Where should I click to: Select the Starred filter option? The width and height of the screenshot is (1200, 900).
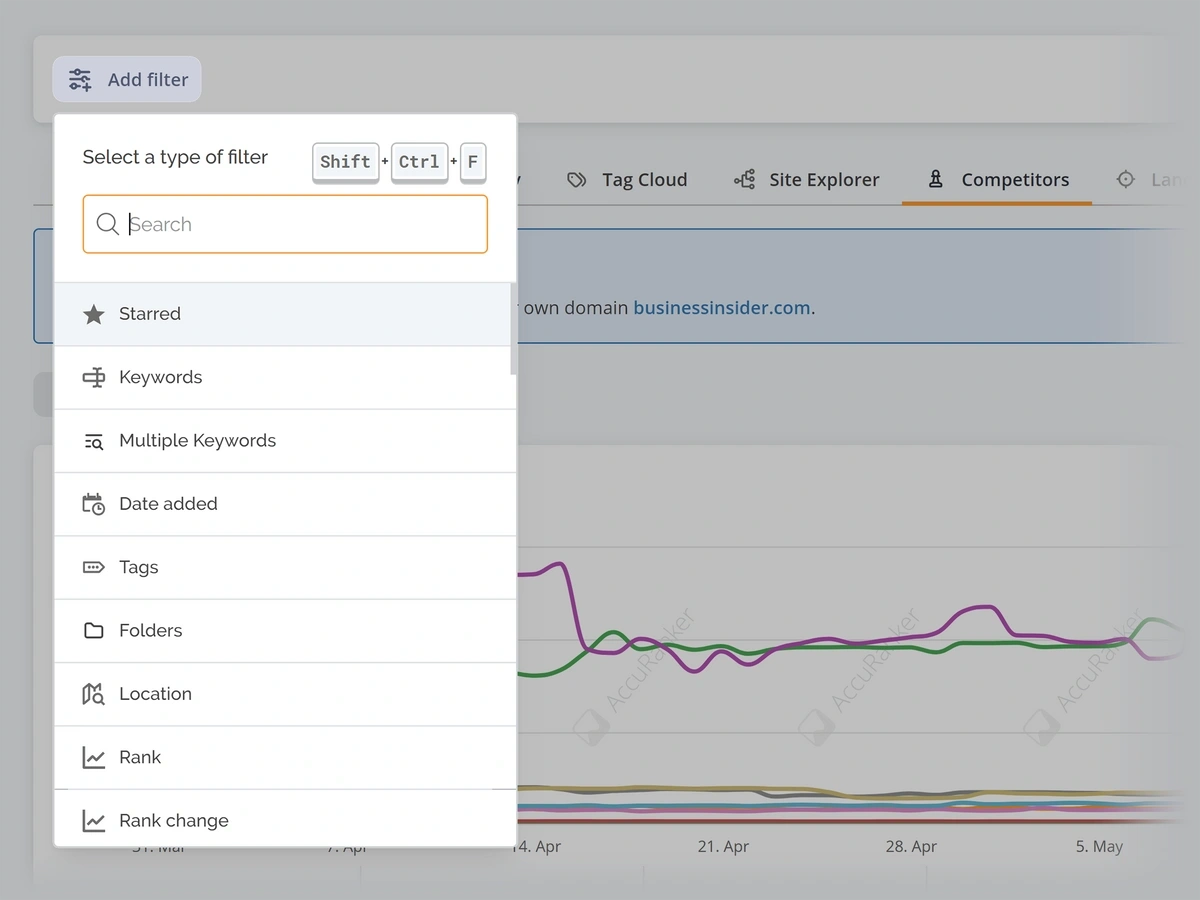pos(285,314)
